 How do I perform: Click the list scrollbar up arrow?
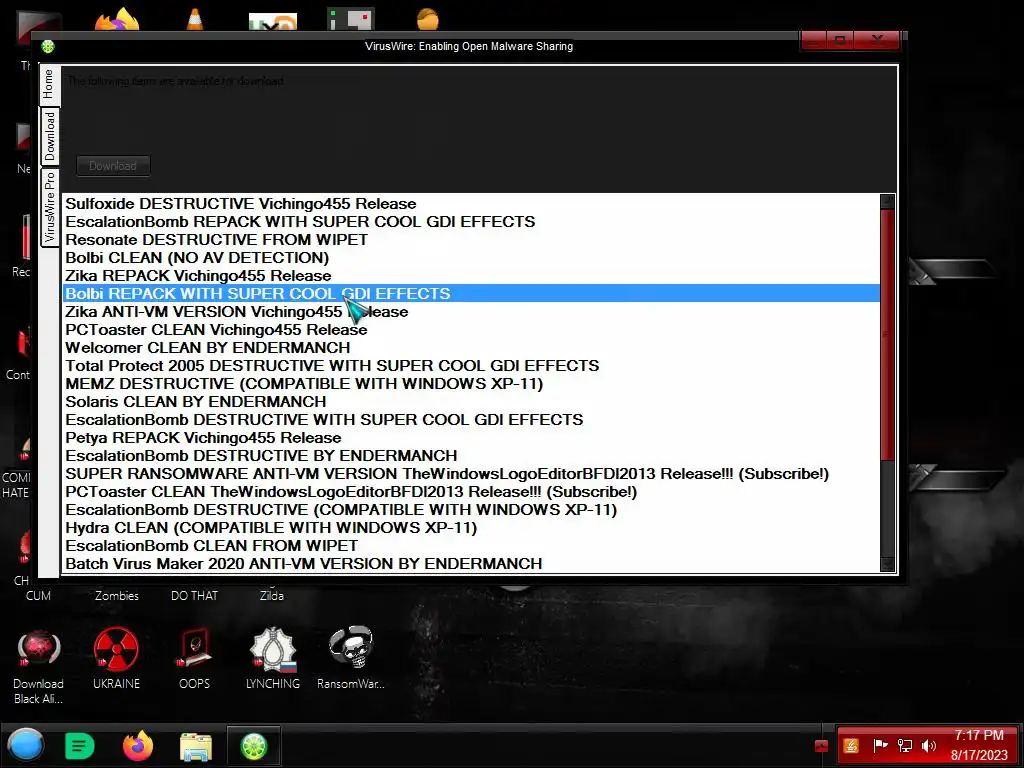click(x=887, y=201)
